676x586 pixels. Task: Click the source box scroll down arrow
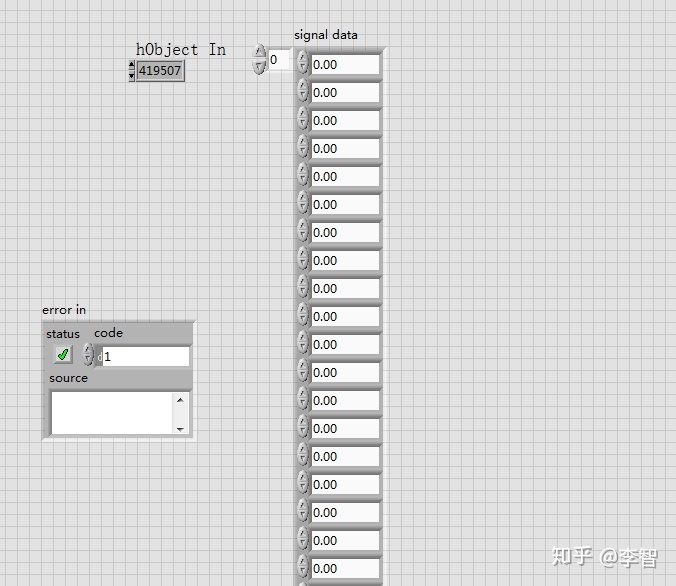[x=180, y=429]
